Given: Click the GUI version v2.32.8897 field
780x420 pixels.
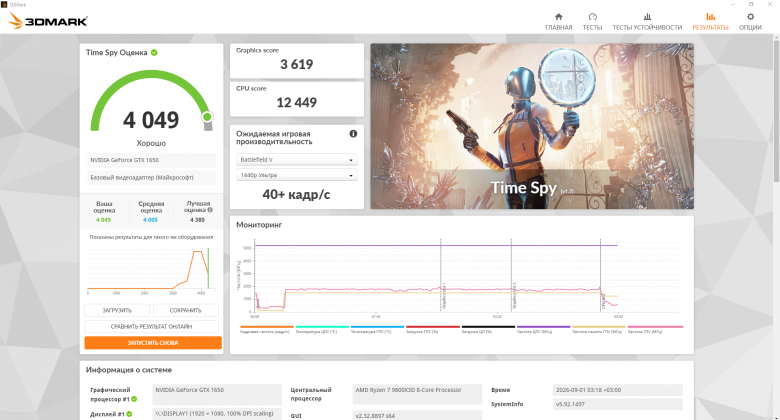Looking at the screenshot, I should coord(417,415).
